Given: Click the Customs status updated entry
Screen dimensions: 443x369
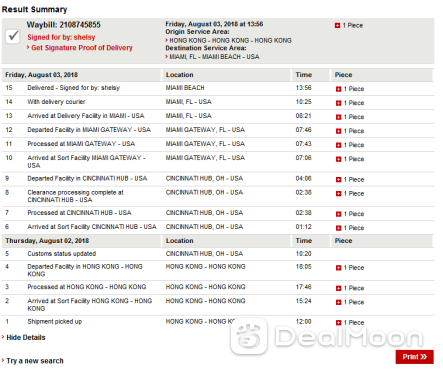Looking at the screenshot, I should (x=62, y=254).
